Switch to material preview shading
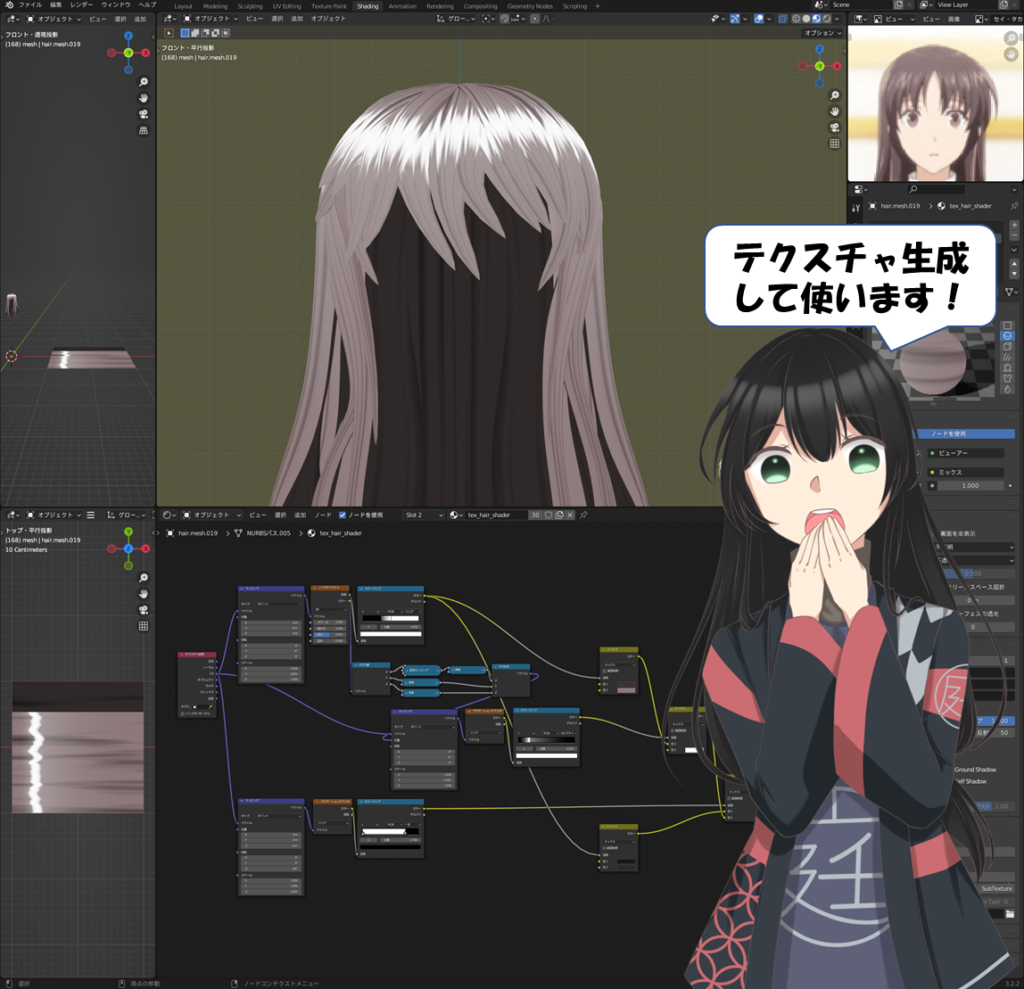Image resolution: width=1024 pixels, height=989 pixels. coord(816,19)
